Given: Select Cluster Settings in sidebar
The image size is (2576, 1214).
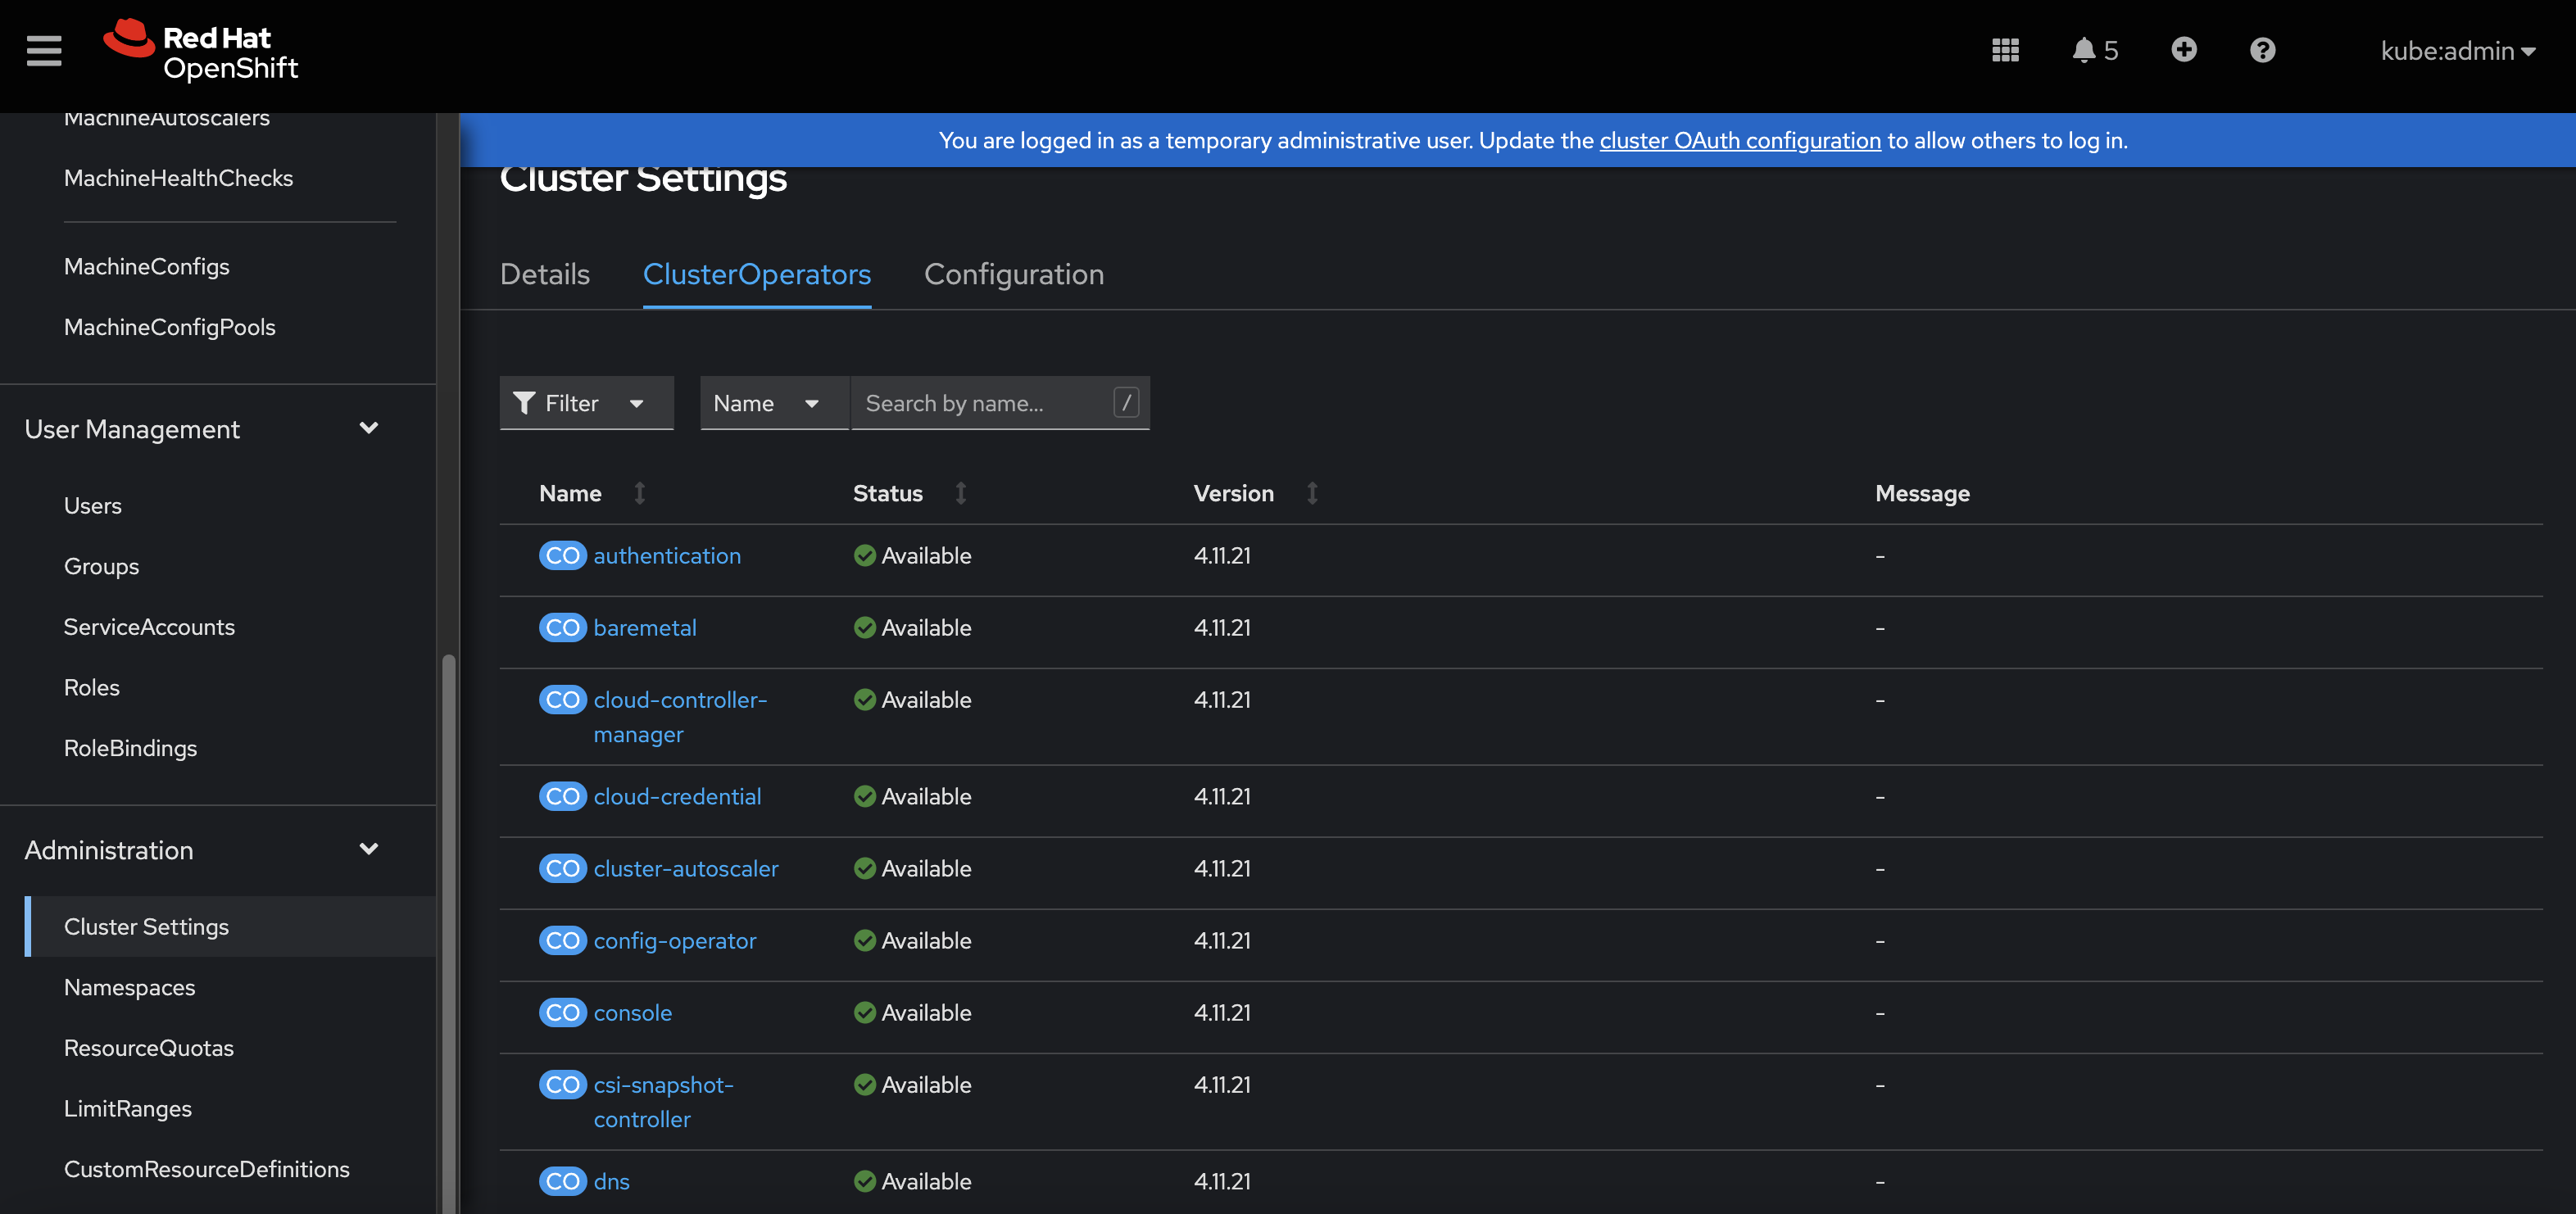Looking at the screenshot, I should [230, 927].
